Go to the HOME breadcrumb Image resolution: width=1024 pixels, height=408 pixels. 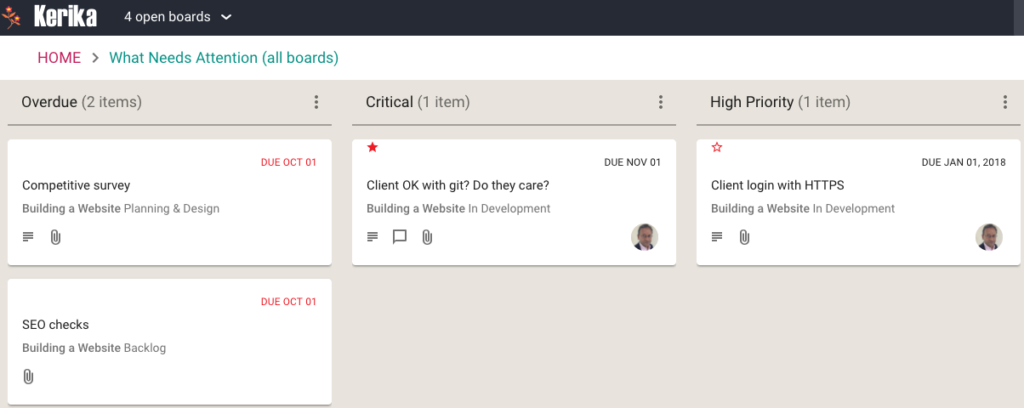coord(59,57)
